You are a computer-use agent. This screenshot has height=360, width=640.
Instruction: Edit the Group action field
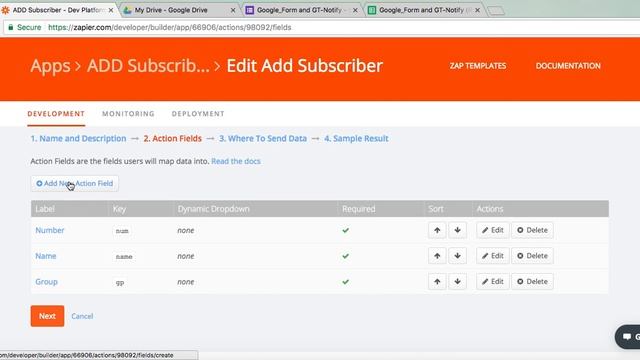[493, 282]
